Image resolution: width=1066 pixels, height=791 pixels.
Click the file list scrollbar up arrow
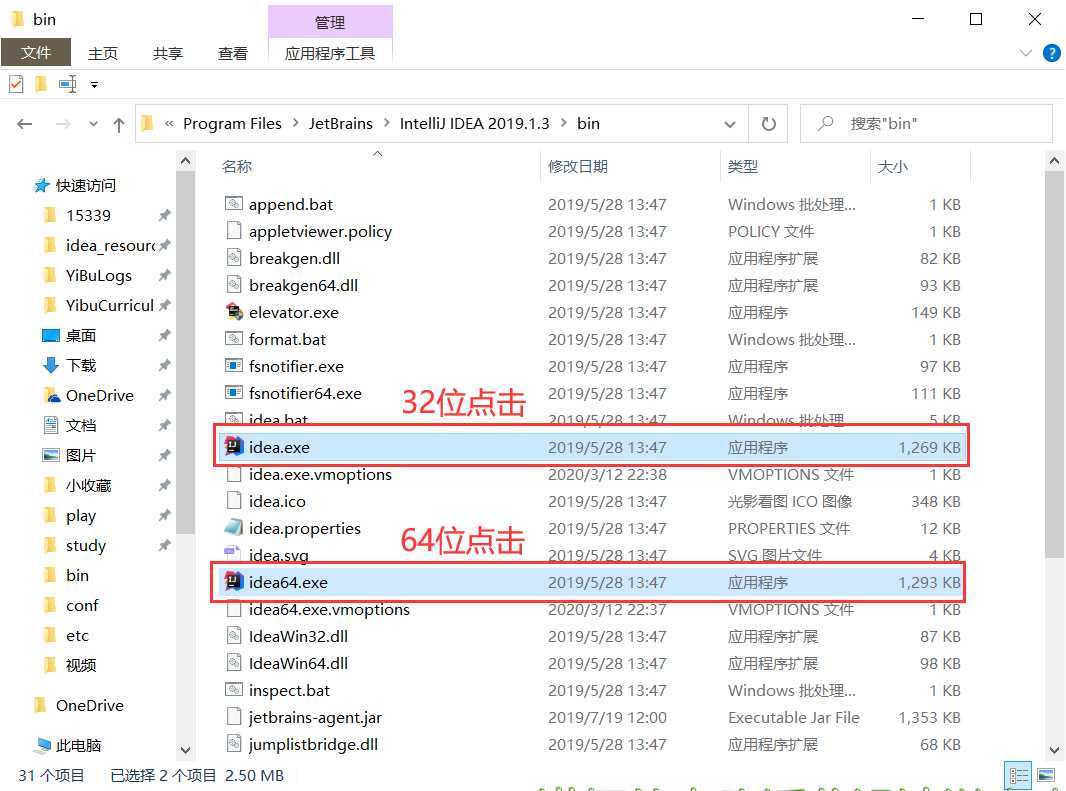pos(1054,161)
